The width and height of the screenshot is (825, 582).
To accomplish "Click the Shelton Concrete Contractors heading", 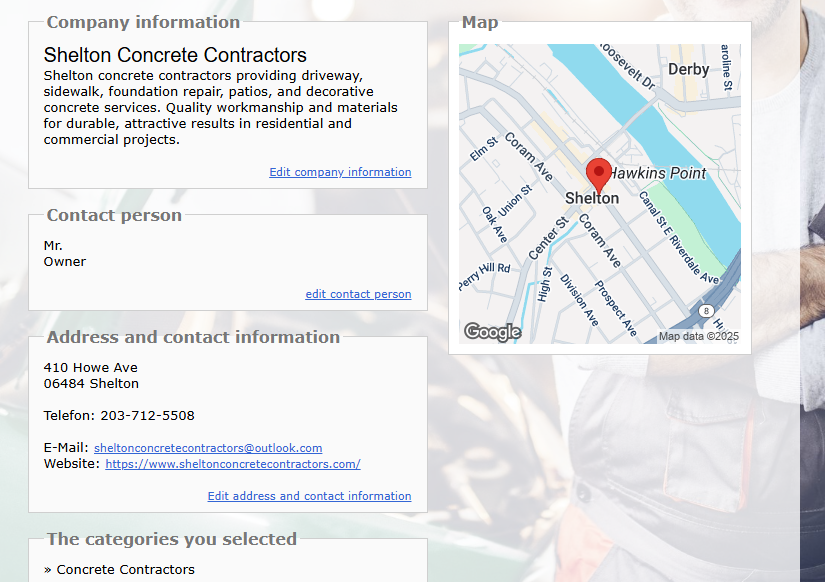I will 175,55.
